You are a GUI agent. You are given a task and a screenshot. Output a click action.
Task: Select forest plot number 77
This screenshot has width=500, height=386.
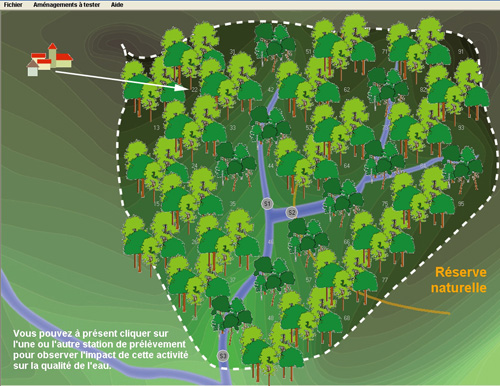385,279
